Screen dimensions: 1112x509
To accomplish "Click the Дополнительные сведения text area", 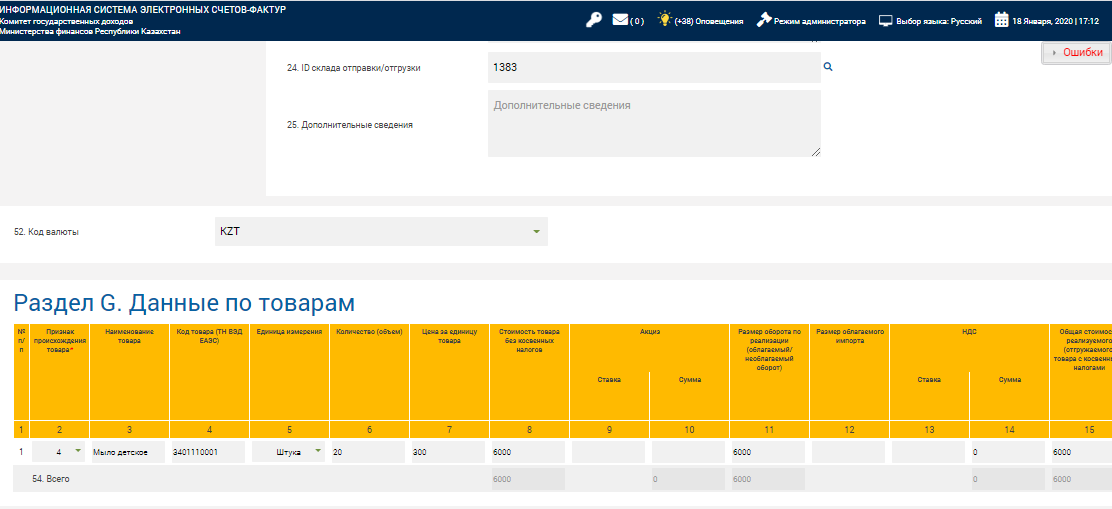I will (x=653, y=124).
